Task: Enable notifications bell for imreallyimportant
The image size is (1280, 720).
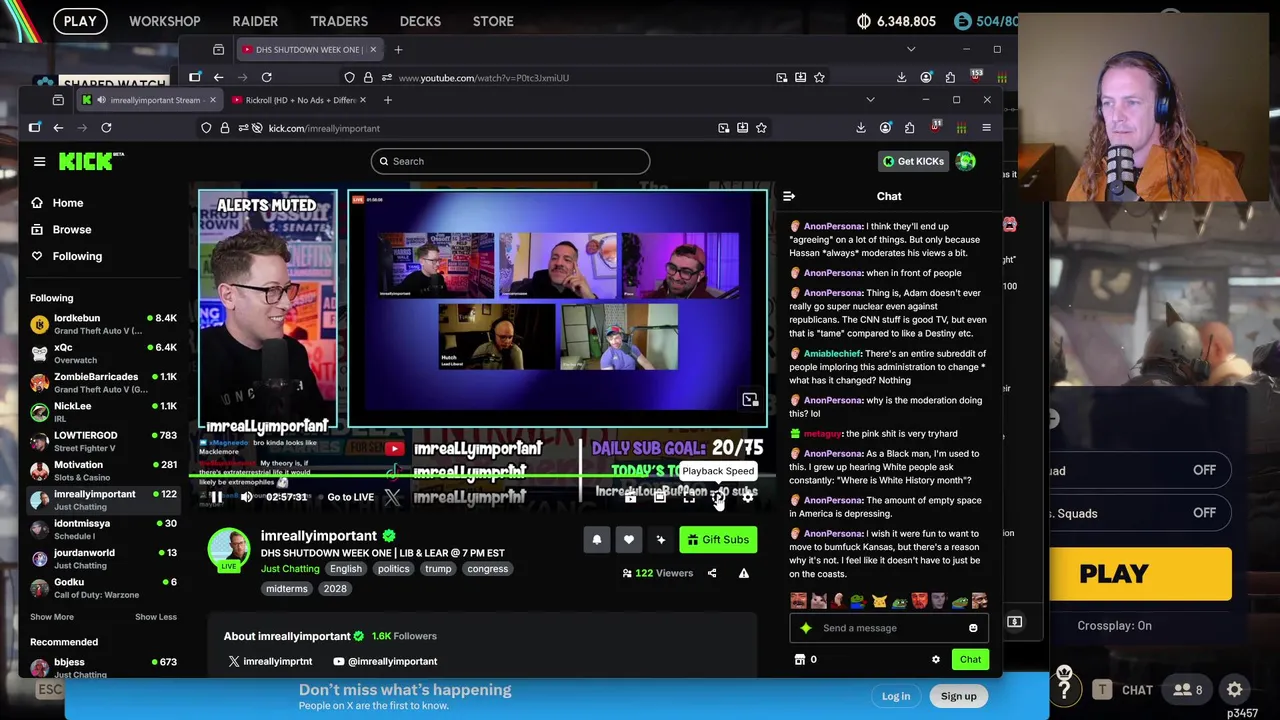Action: pyautogui.click(x=597, y=540)
